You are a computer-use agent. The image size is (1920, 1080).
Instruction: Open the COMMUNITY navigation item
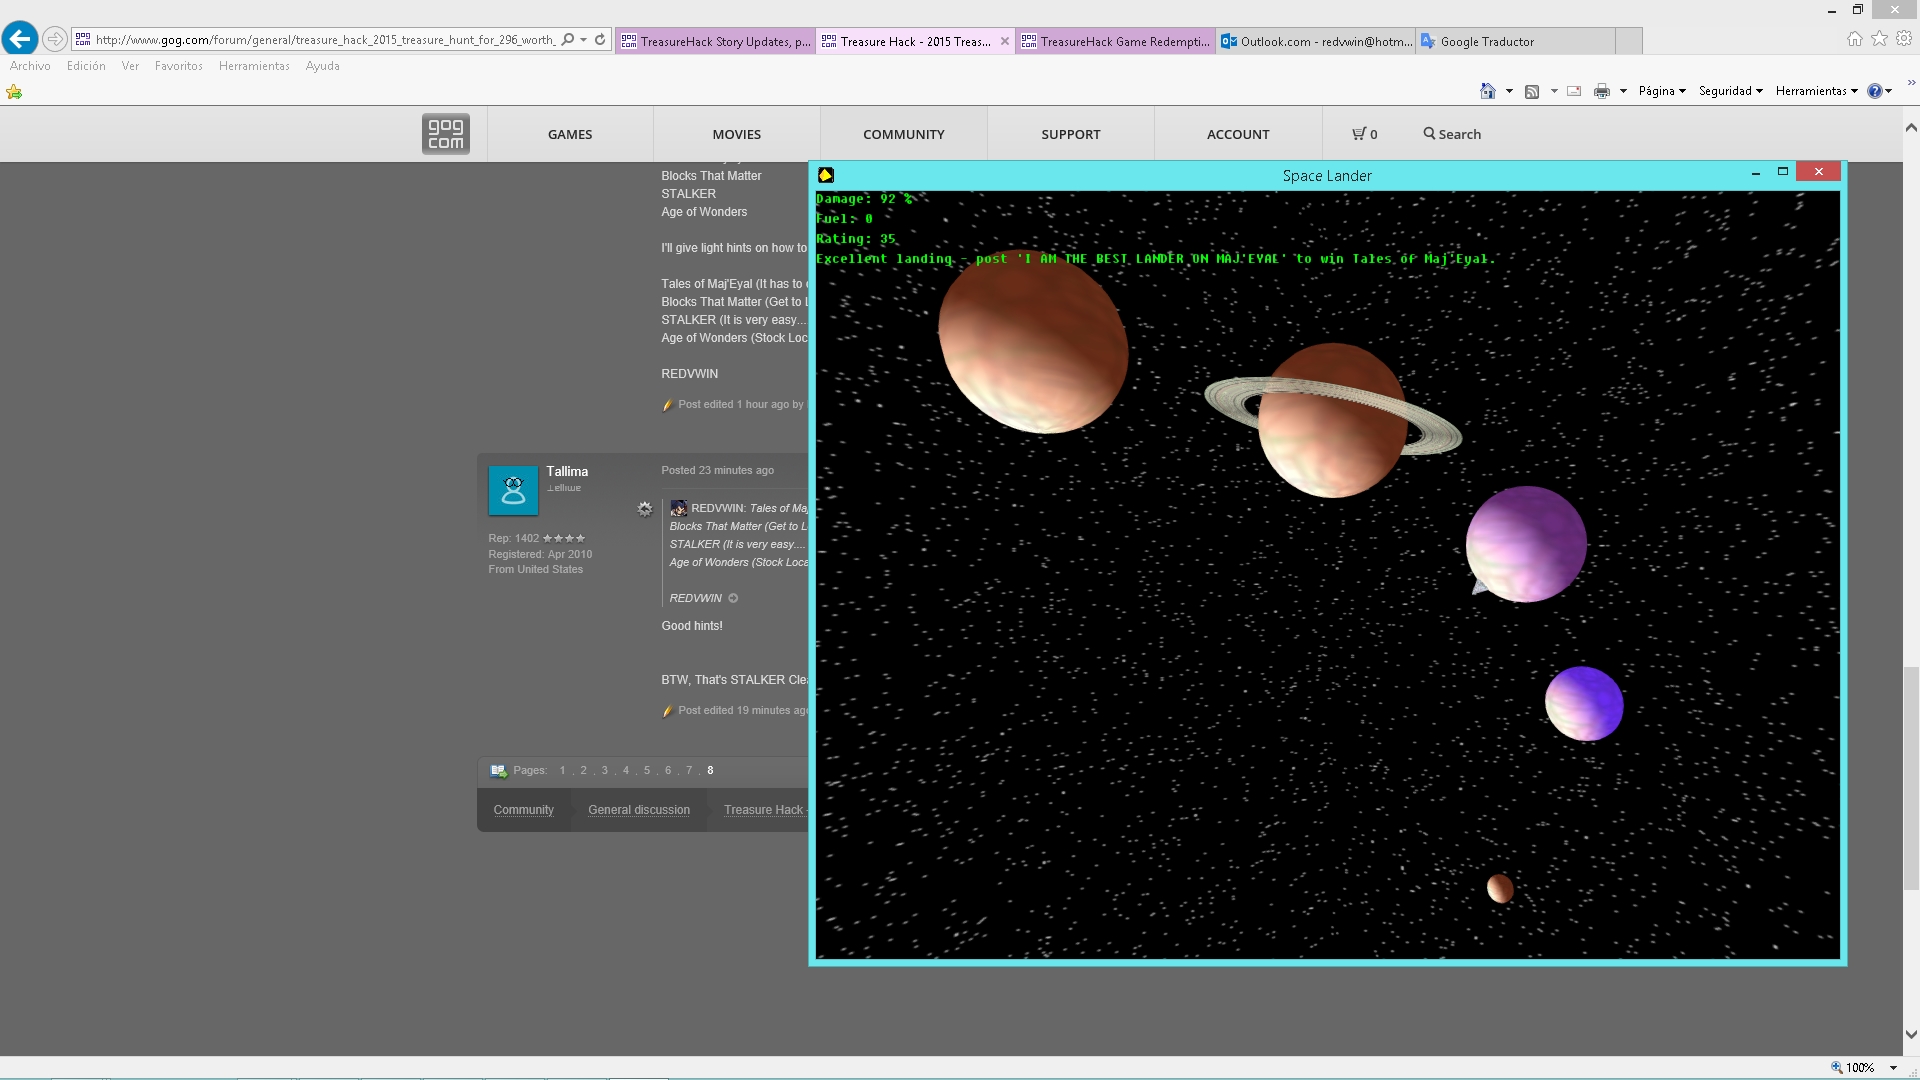point(904,134)
